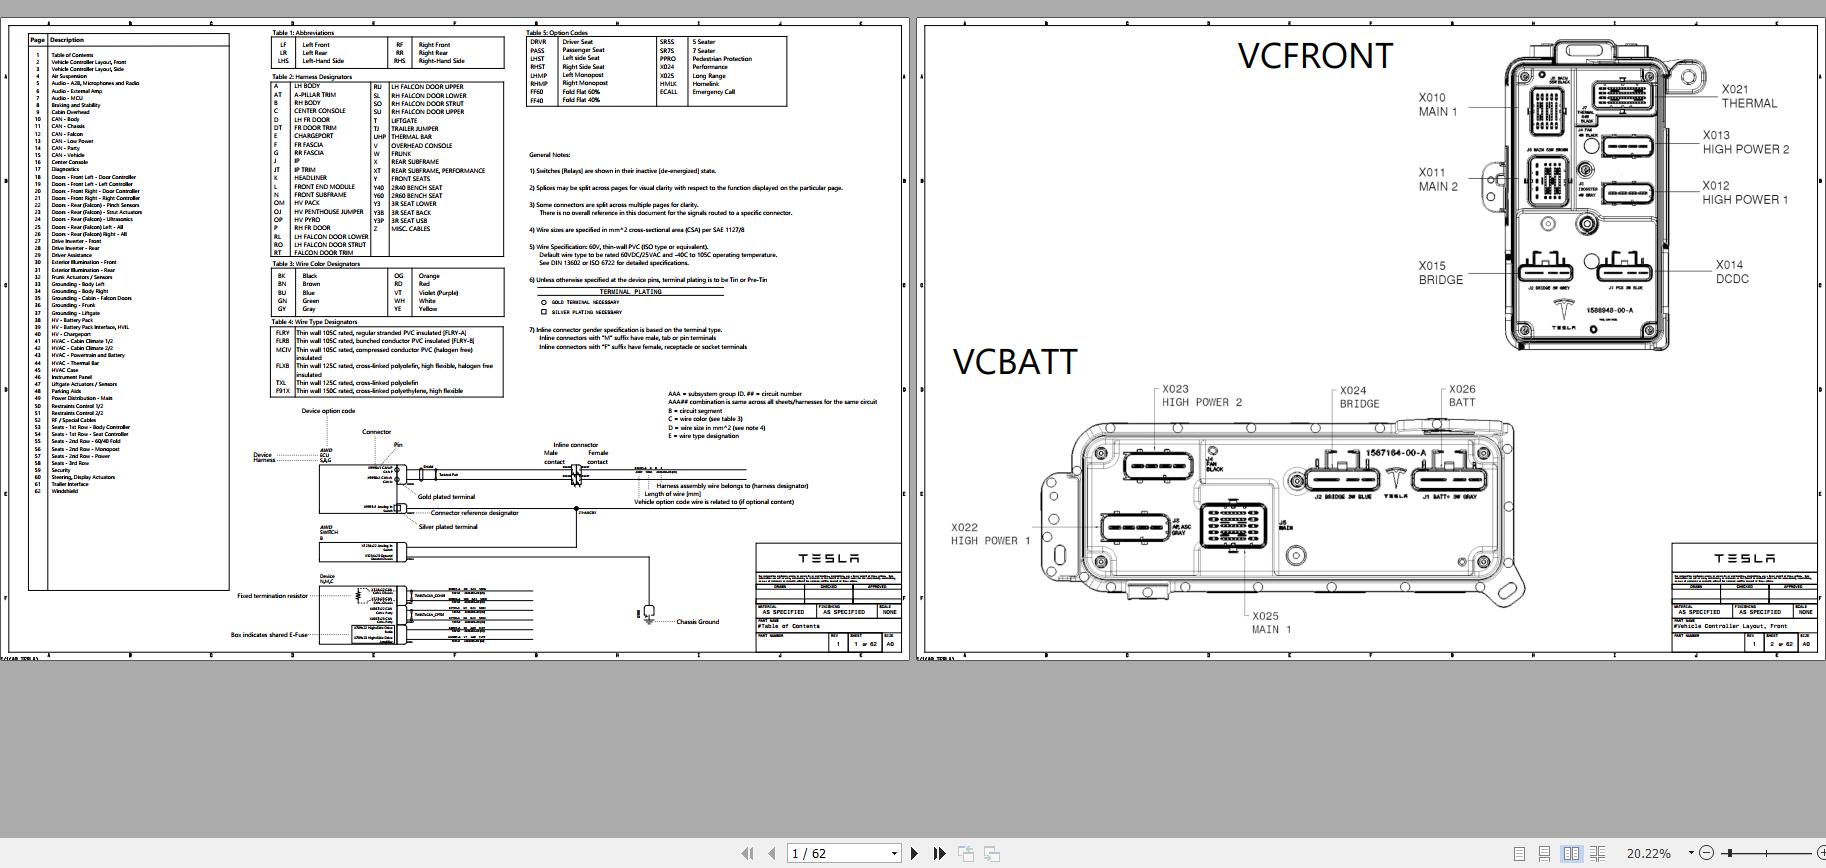
Task: Click the 'TERMINAL PLATING' legend heading
Action: pos(631,292)
